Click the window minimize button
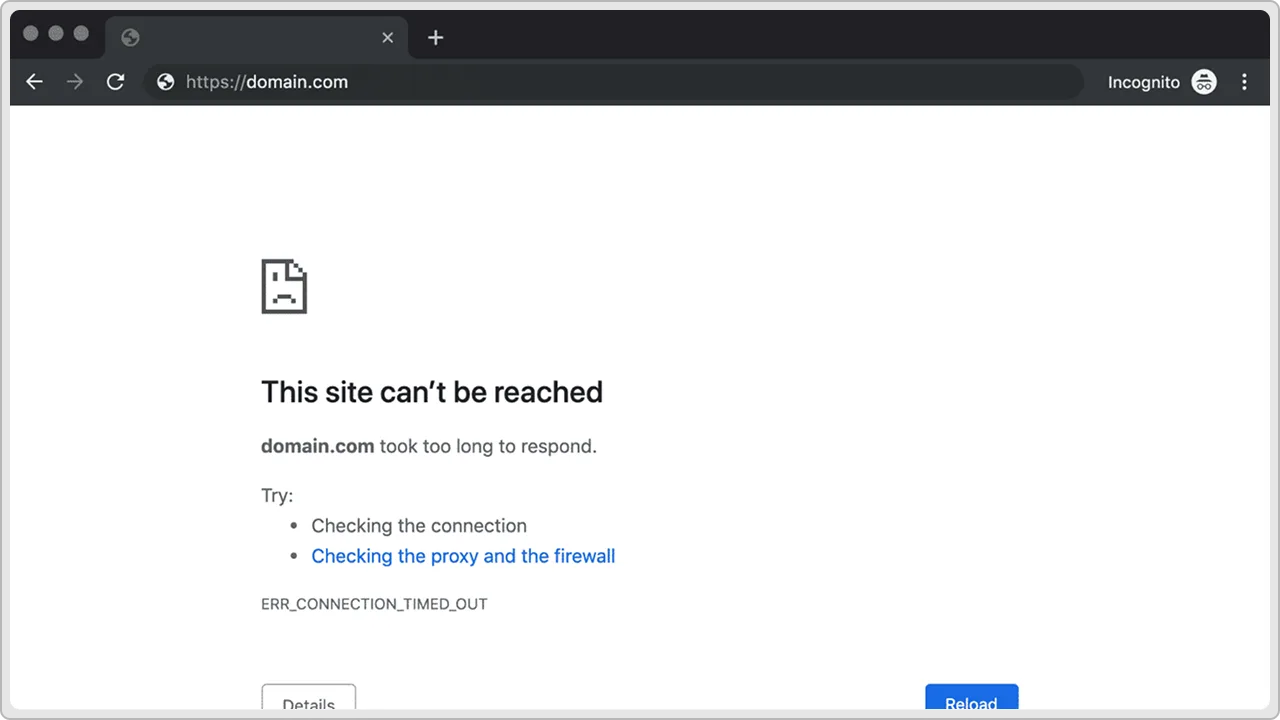The width and height of the screenshot is (1280, 720). [x=56, y=34]
